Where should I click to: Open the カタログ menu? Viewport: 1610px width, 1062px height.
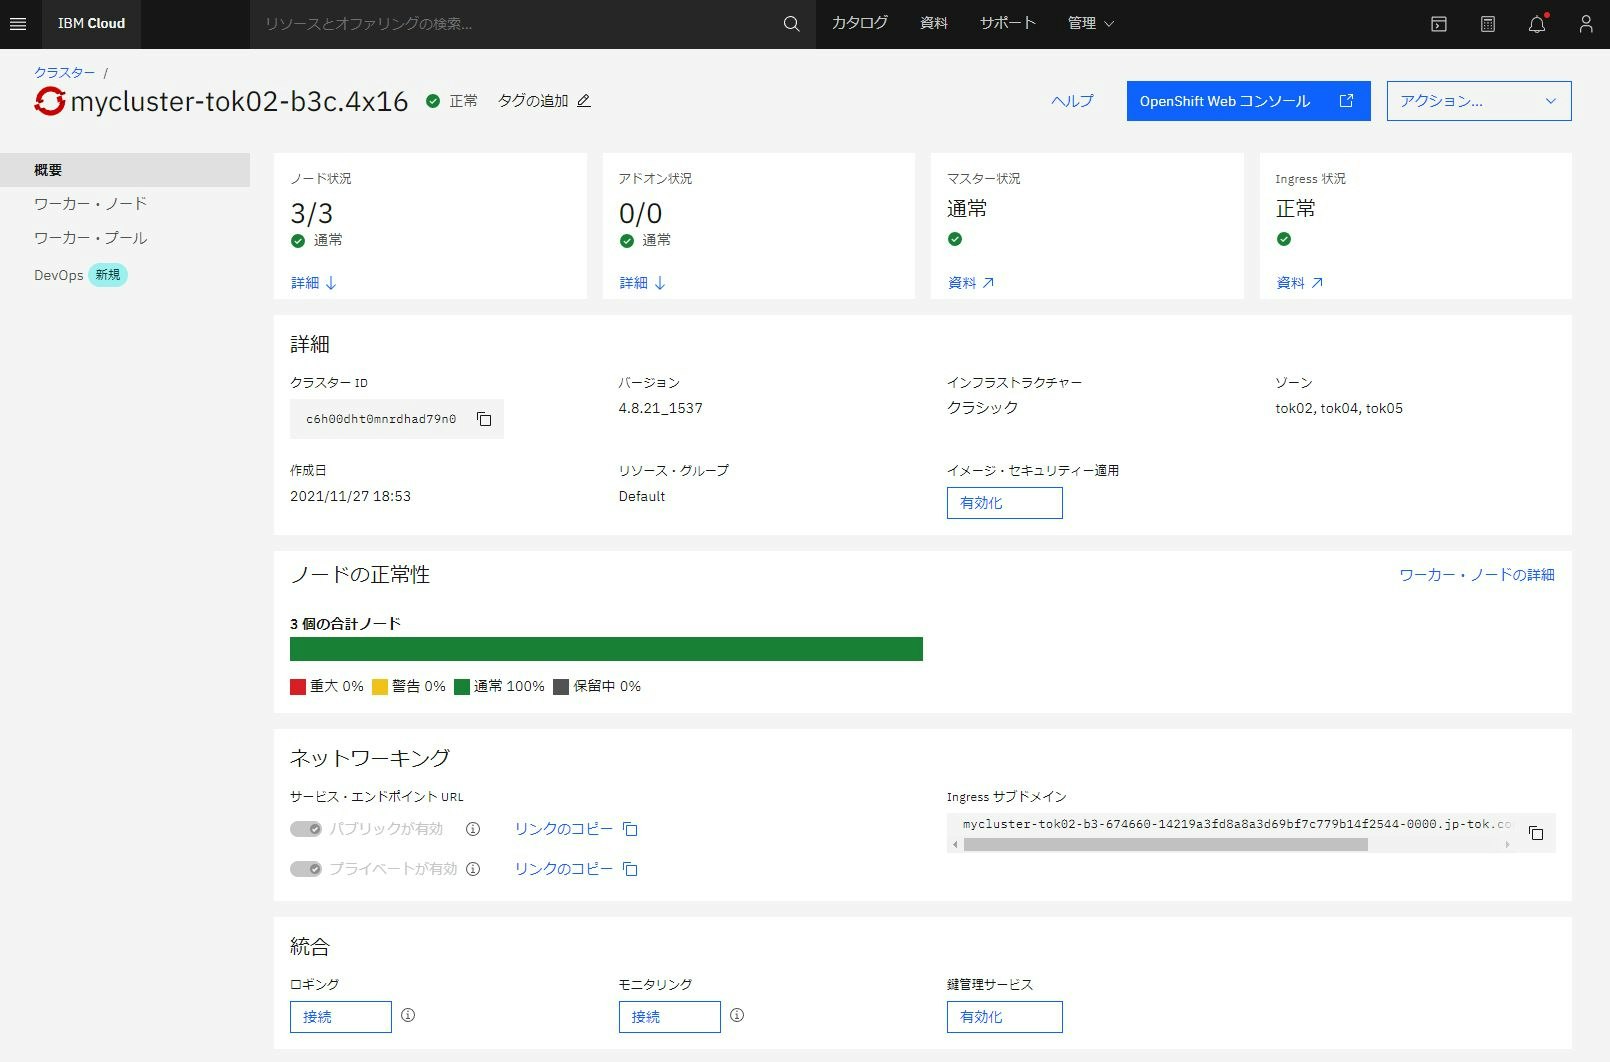point(858,23)
